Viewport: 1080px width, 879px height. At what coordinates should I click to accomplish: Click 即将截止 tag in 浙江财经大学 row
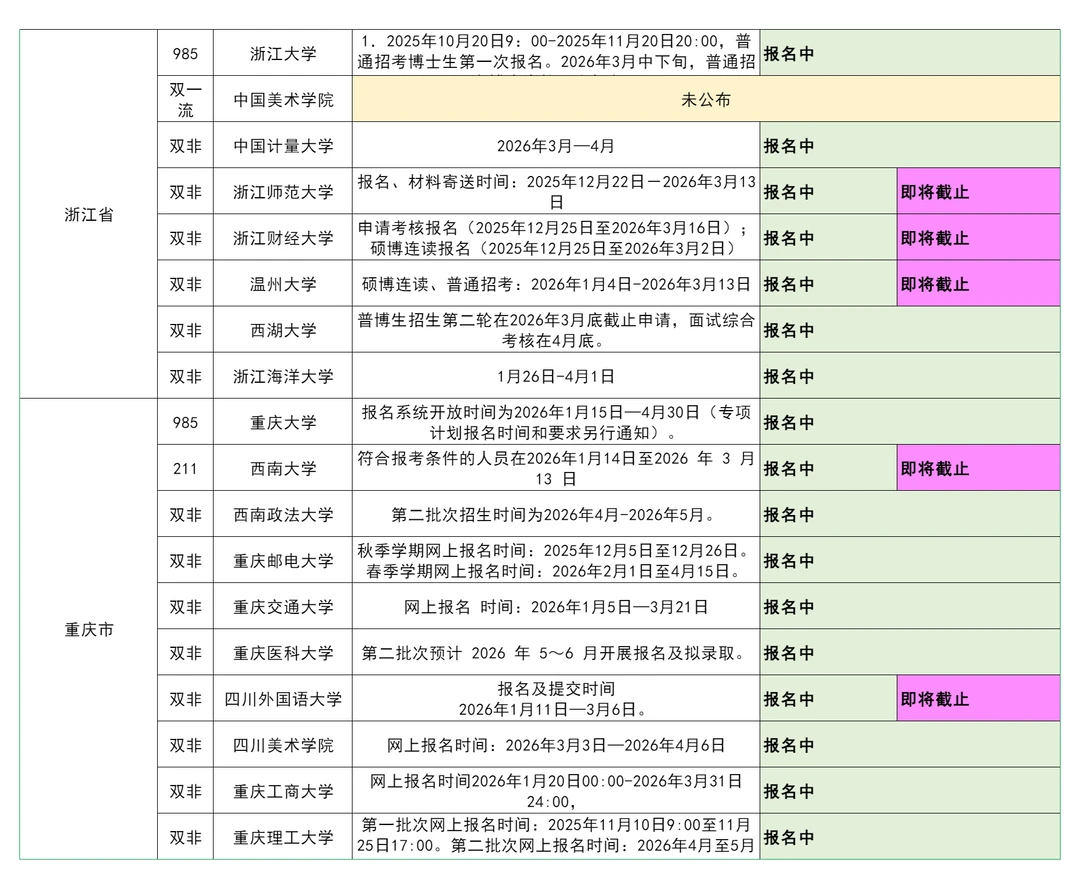pos(978,238)
